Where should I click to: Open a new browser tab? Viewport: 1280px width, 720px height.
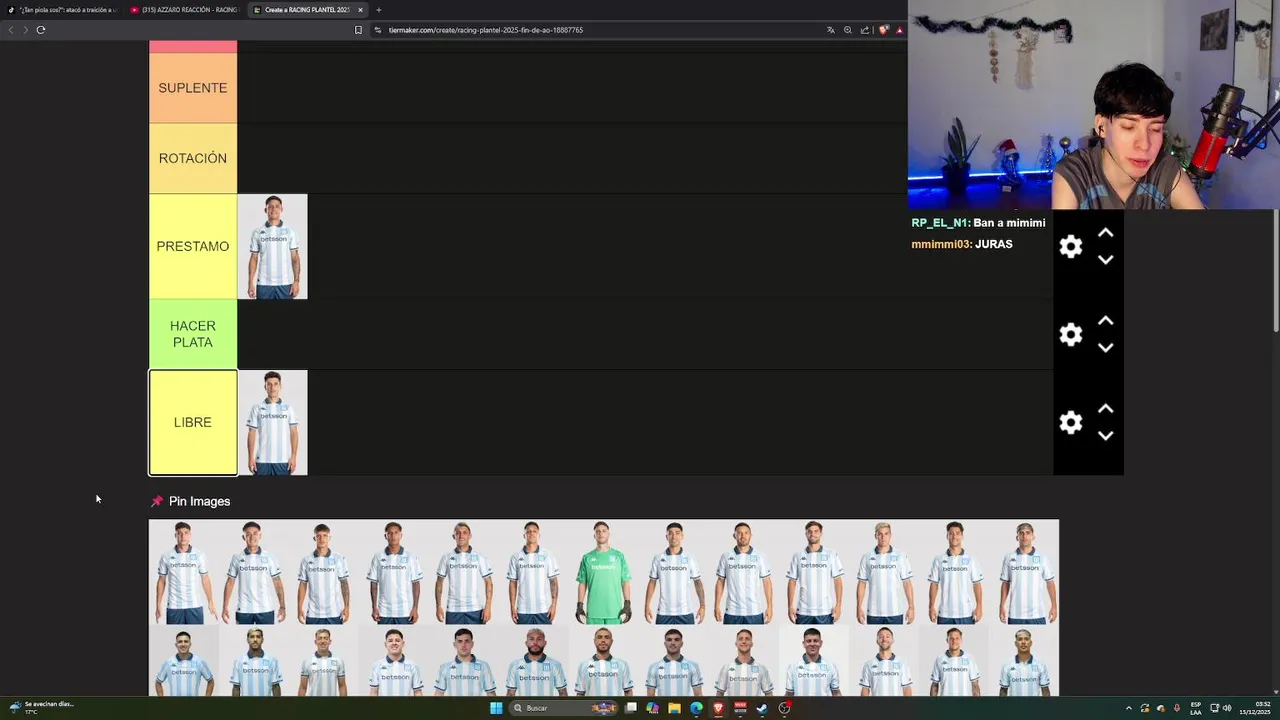(378, 10)
